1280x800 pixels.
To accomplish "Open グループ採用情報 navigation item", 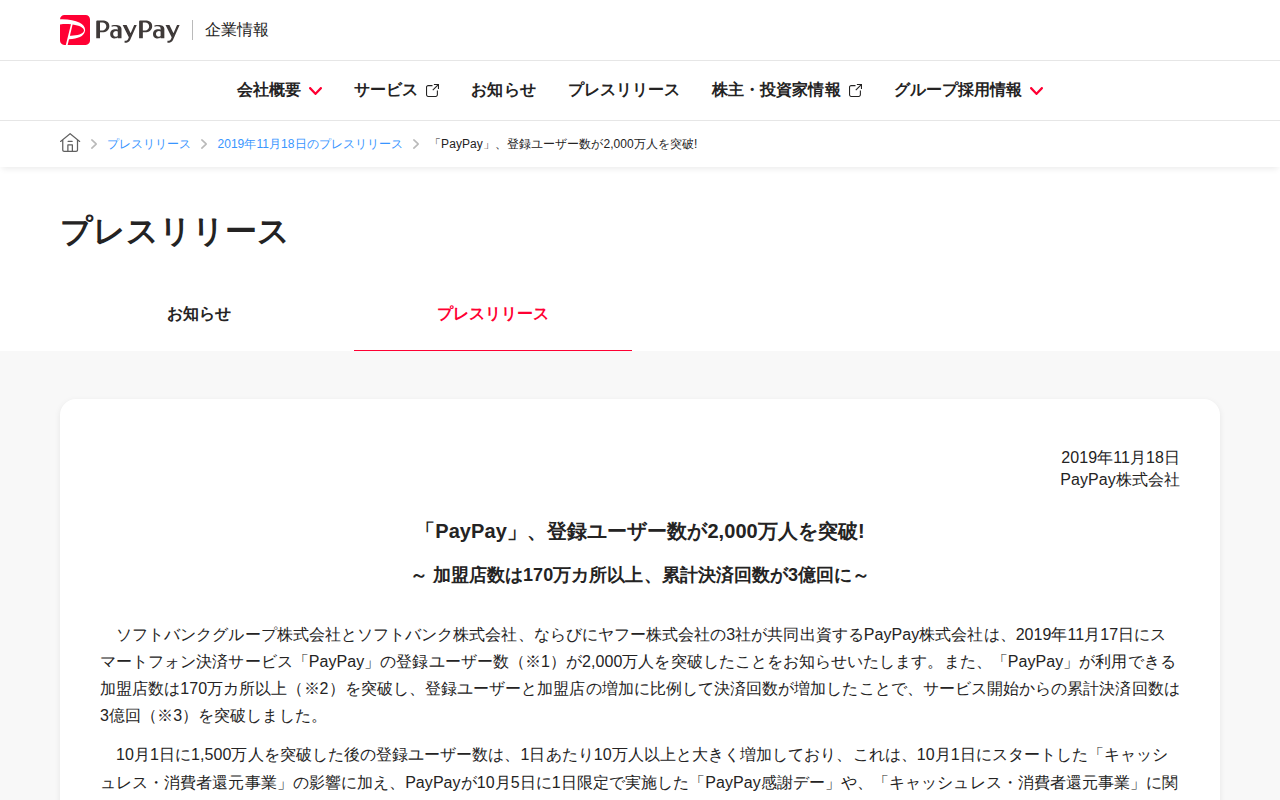I will (968, 90).
